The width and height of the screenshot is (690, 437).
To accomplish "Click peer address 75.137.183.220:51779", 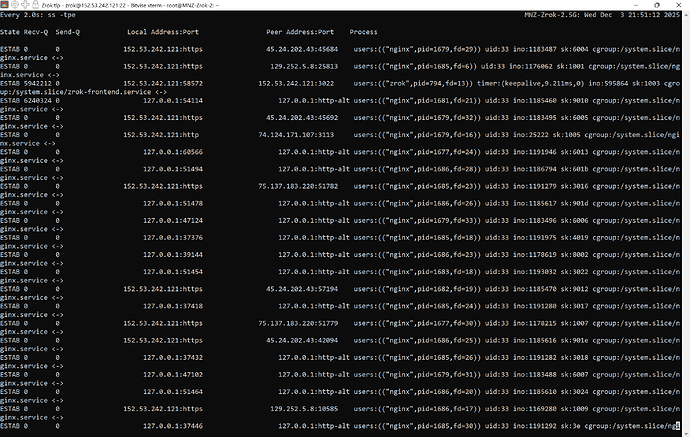I will coord(298,324).
